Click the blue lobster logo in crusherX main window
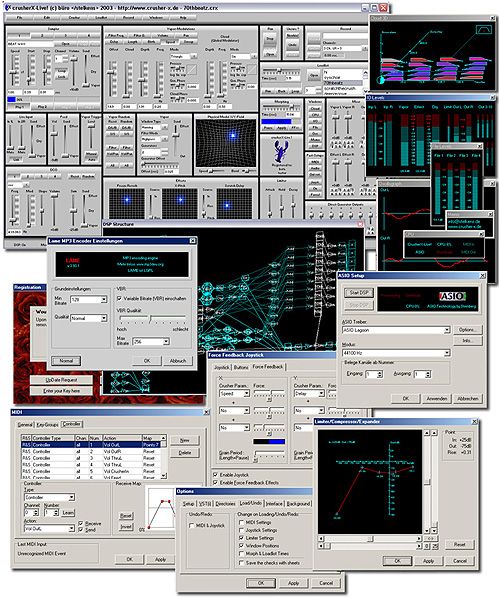This screenshot has height=598, width=500. pyautogui.click(x=281, y=151)
